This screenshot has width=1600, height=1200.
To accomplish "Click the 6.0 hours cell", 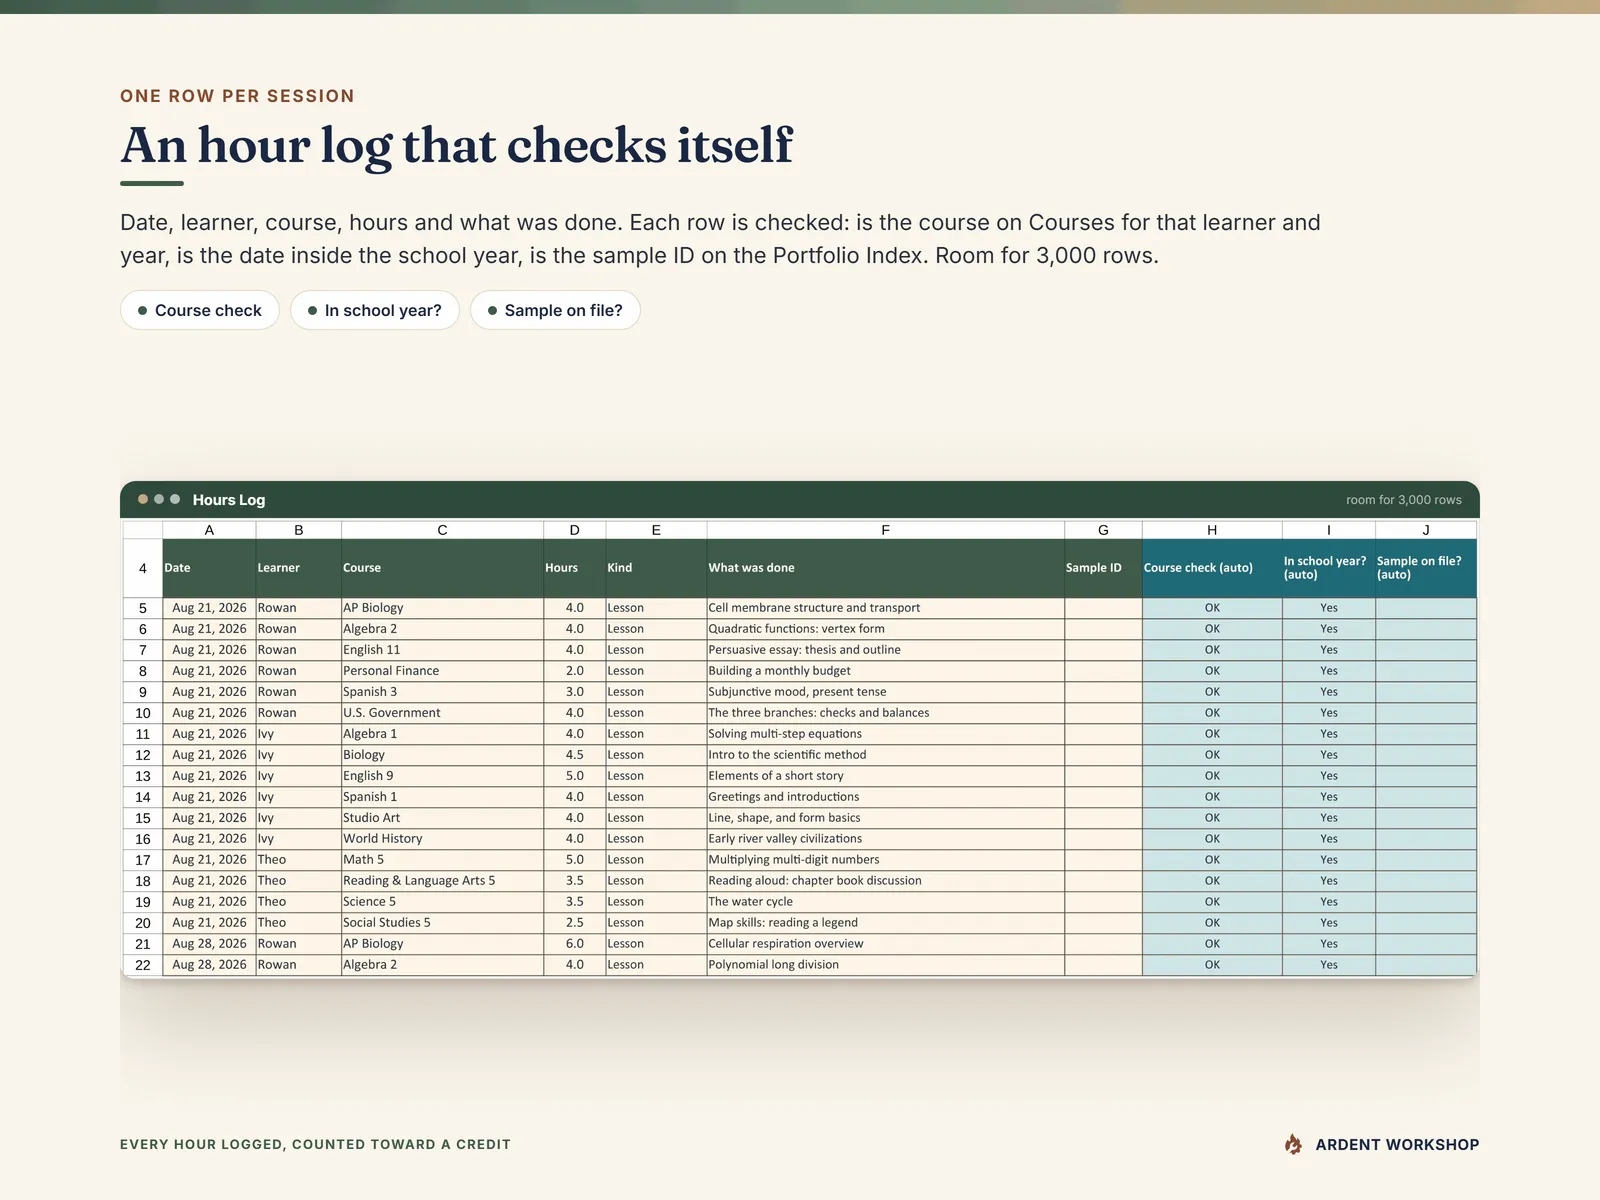I will click(x=574, y=944).
